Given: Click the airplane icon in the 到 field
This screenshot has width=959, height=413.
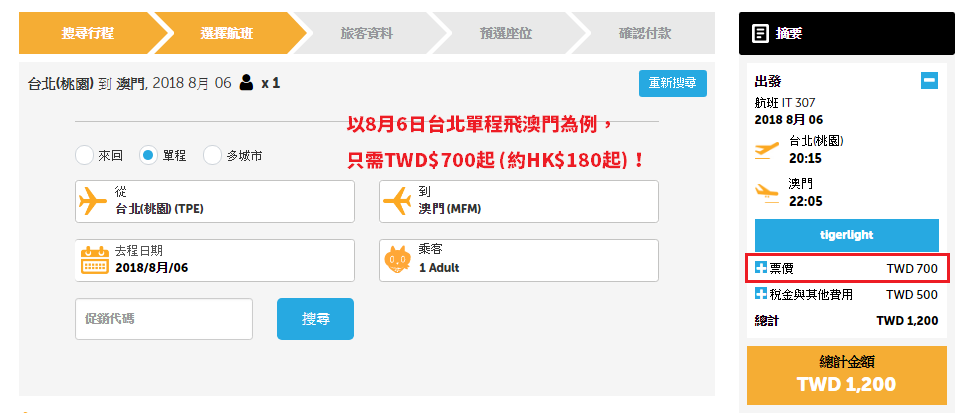Looking at the screenshot, I should click(x=397, y=201).
